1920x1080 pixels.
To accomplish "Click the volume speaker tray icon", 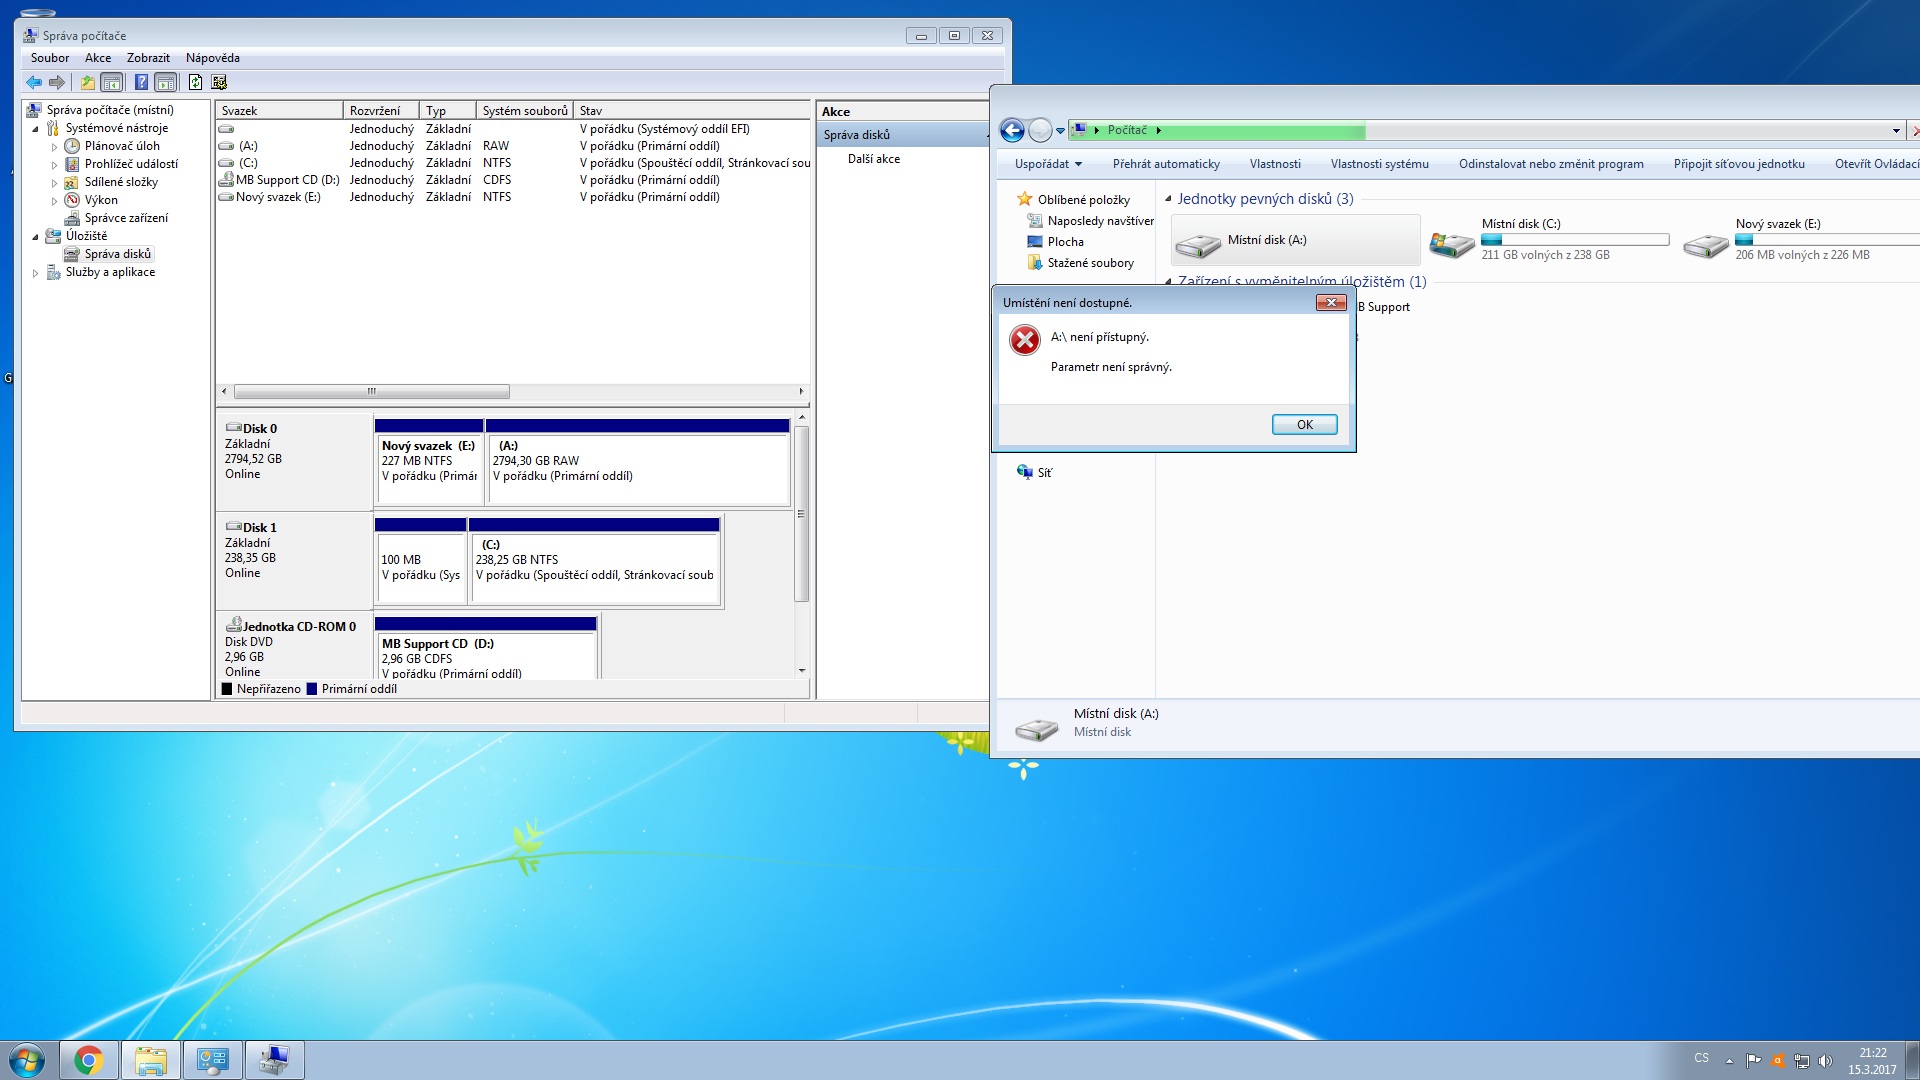I will pyautogui.click(x=1825, y=1060).
